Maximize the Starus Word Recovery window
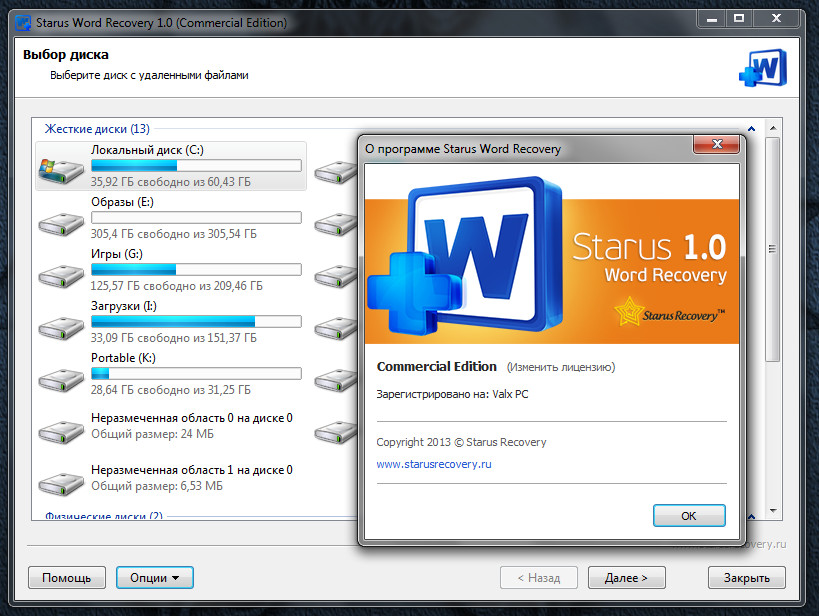This screenshot has height=616, width=819. pyautogui.click(x=739, y=19)
